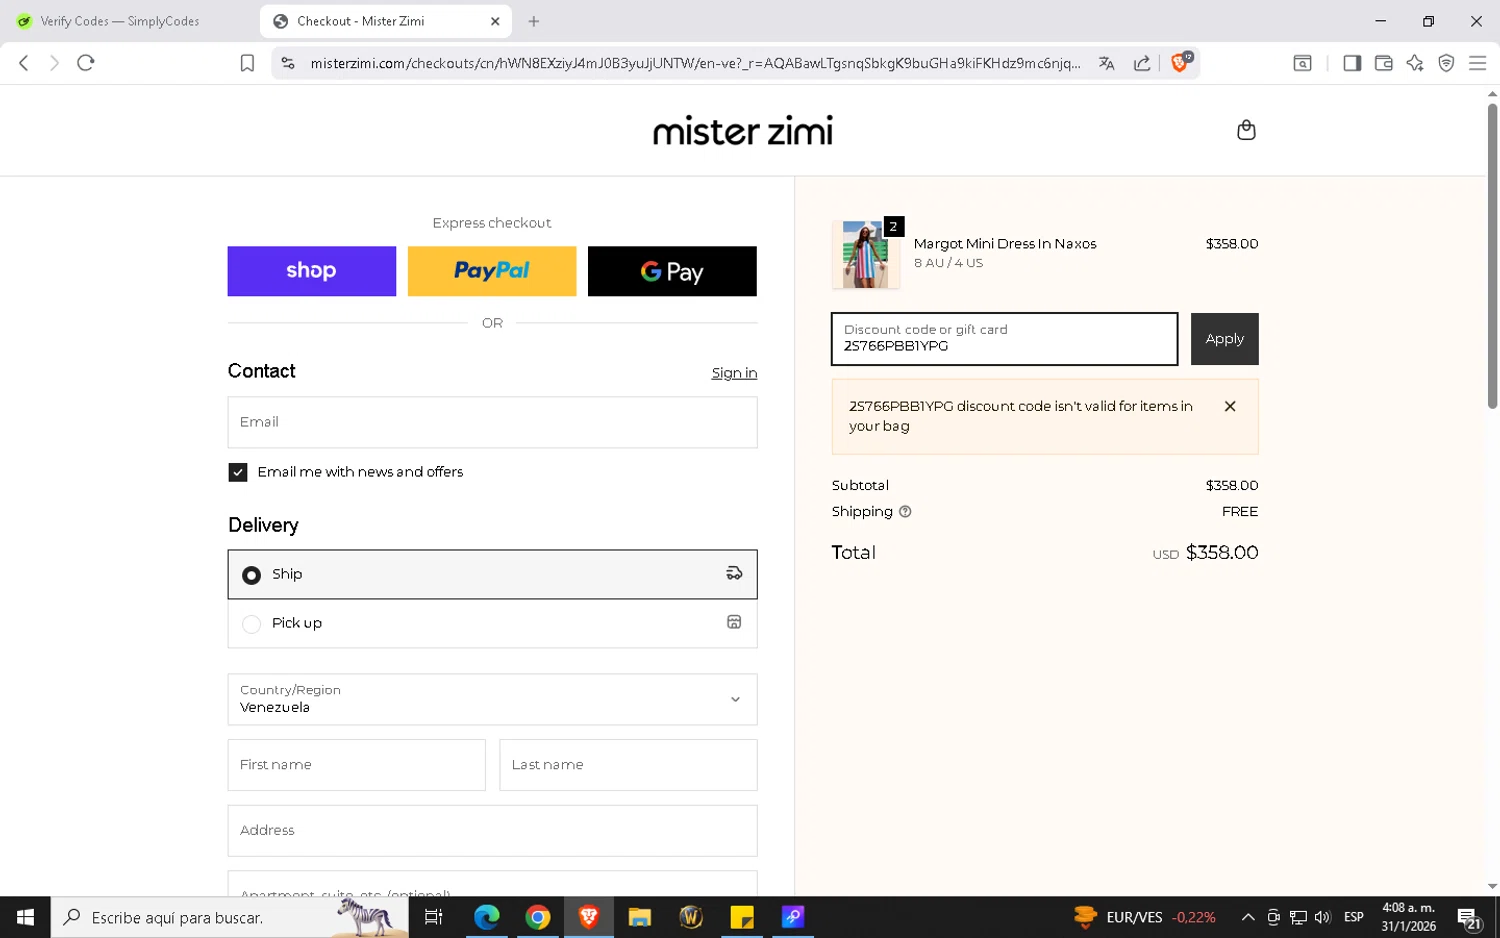The image size is (1500, 938).
Task: Show hidden system tray icons
Action: (1248, 917)
